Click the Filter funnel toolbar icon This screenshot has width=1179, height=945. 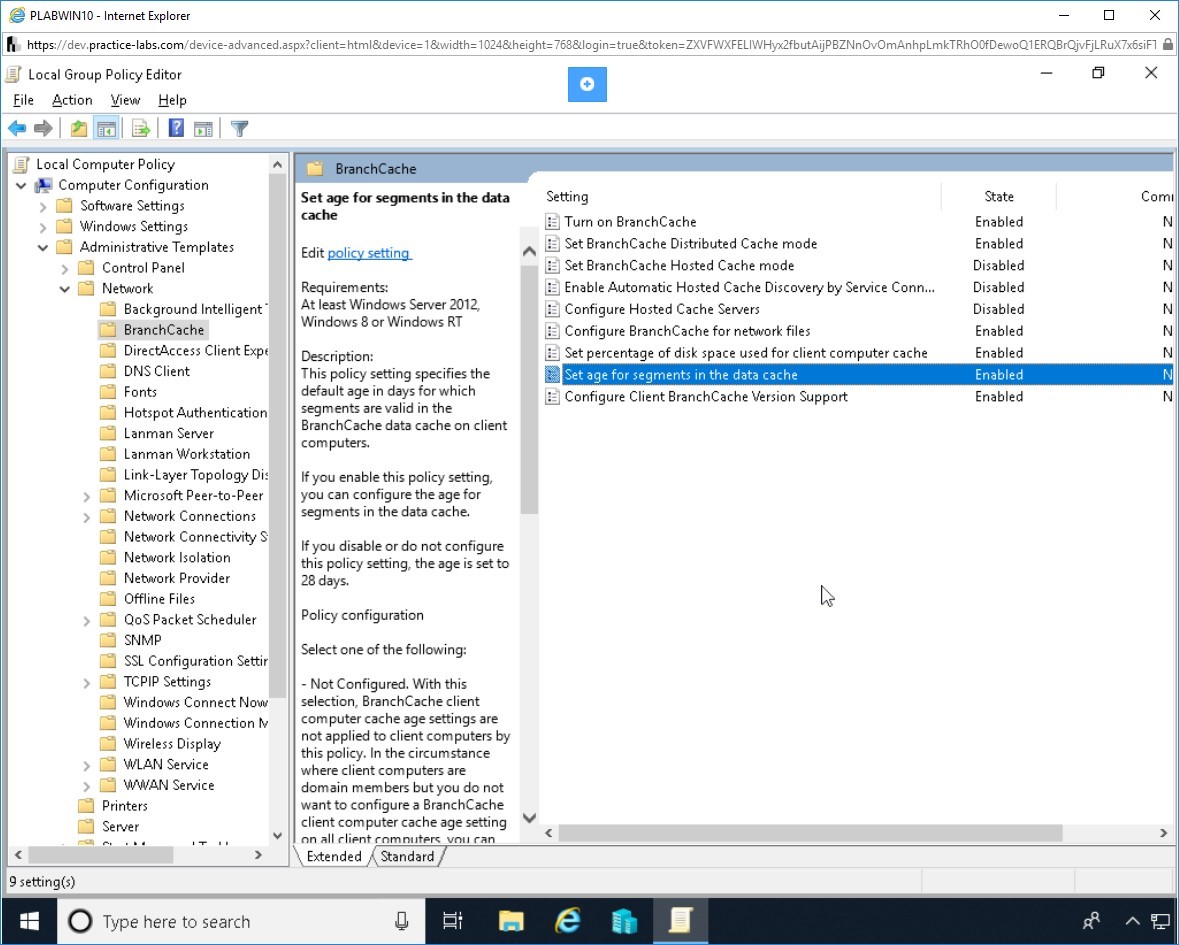(239, 129)
